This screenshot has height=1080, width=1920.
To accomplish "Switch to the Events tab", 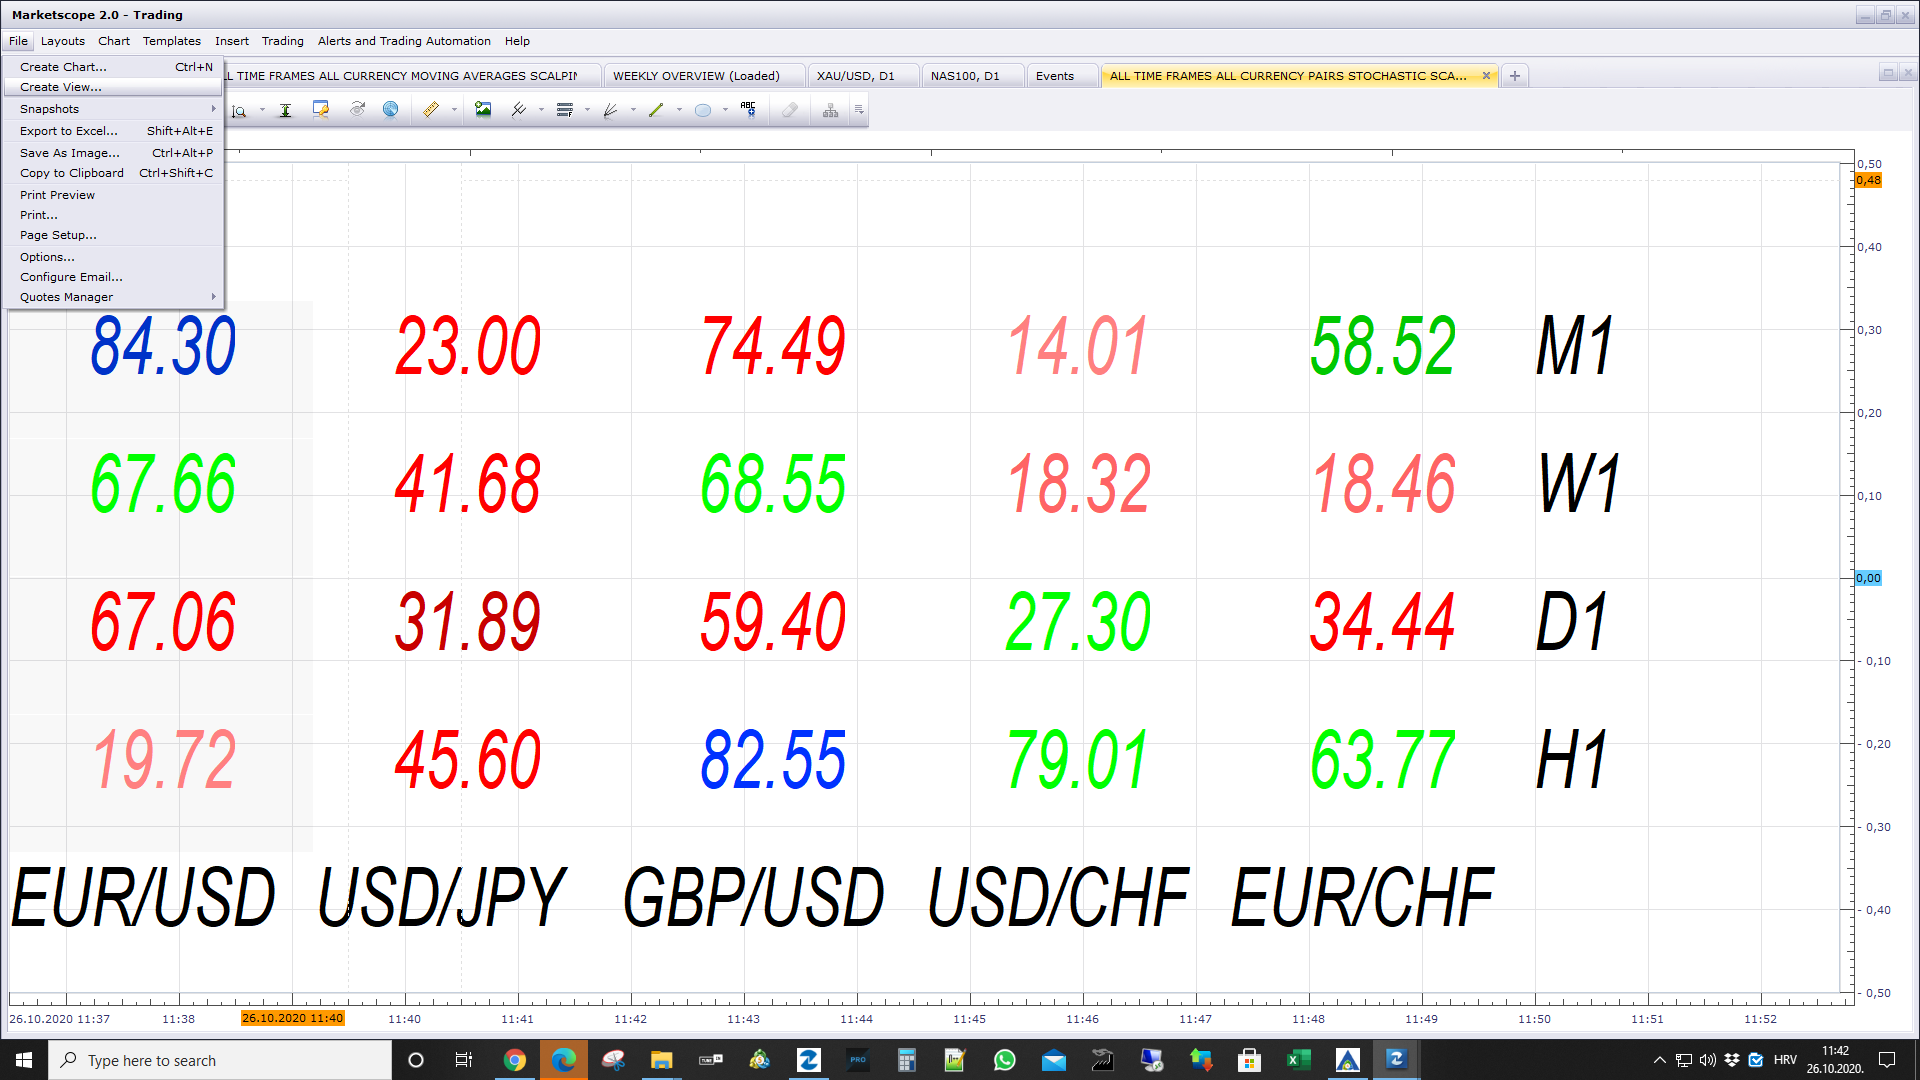I will point(1062,76).
